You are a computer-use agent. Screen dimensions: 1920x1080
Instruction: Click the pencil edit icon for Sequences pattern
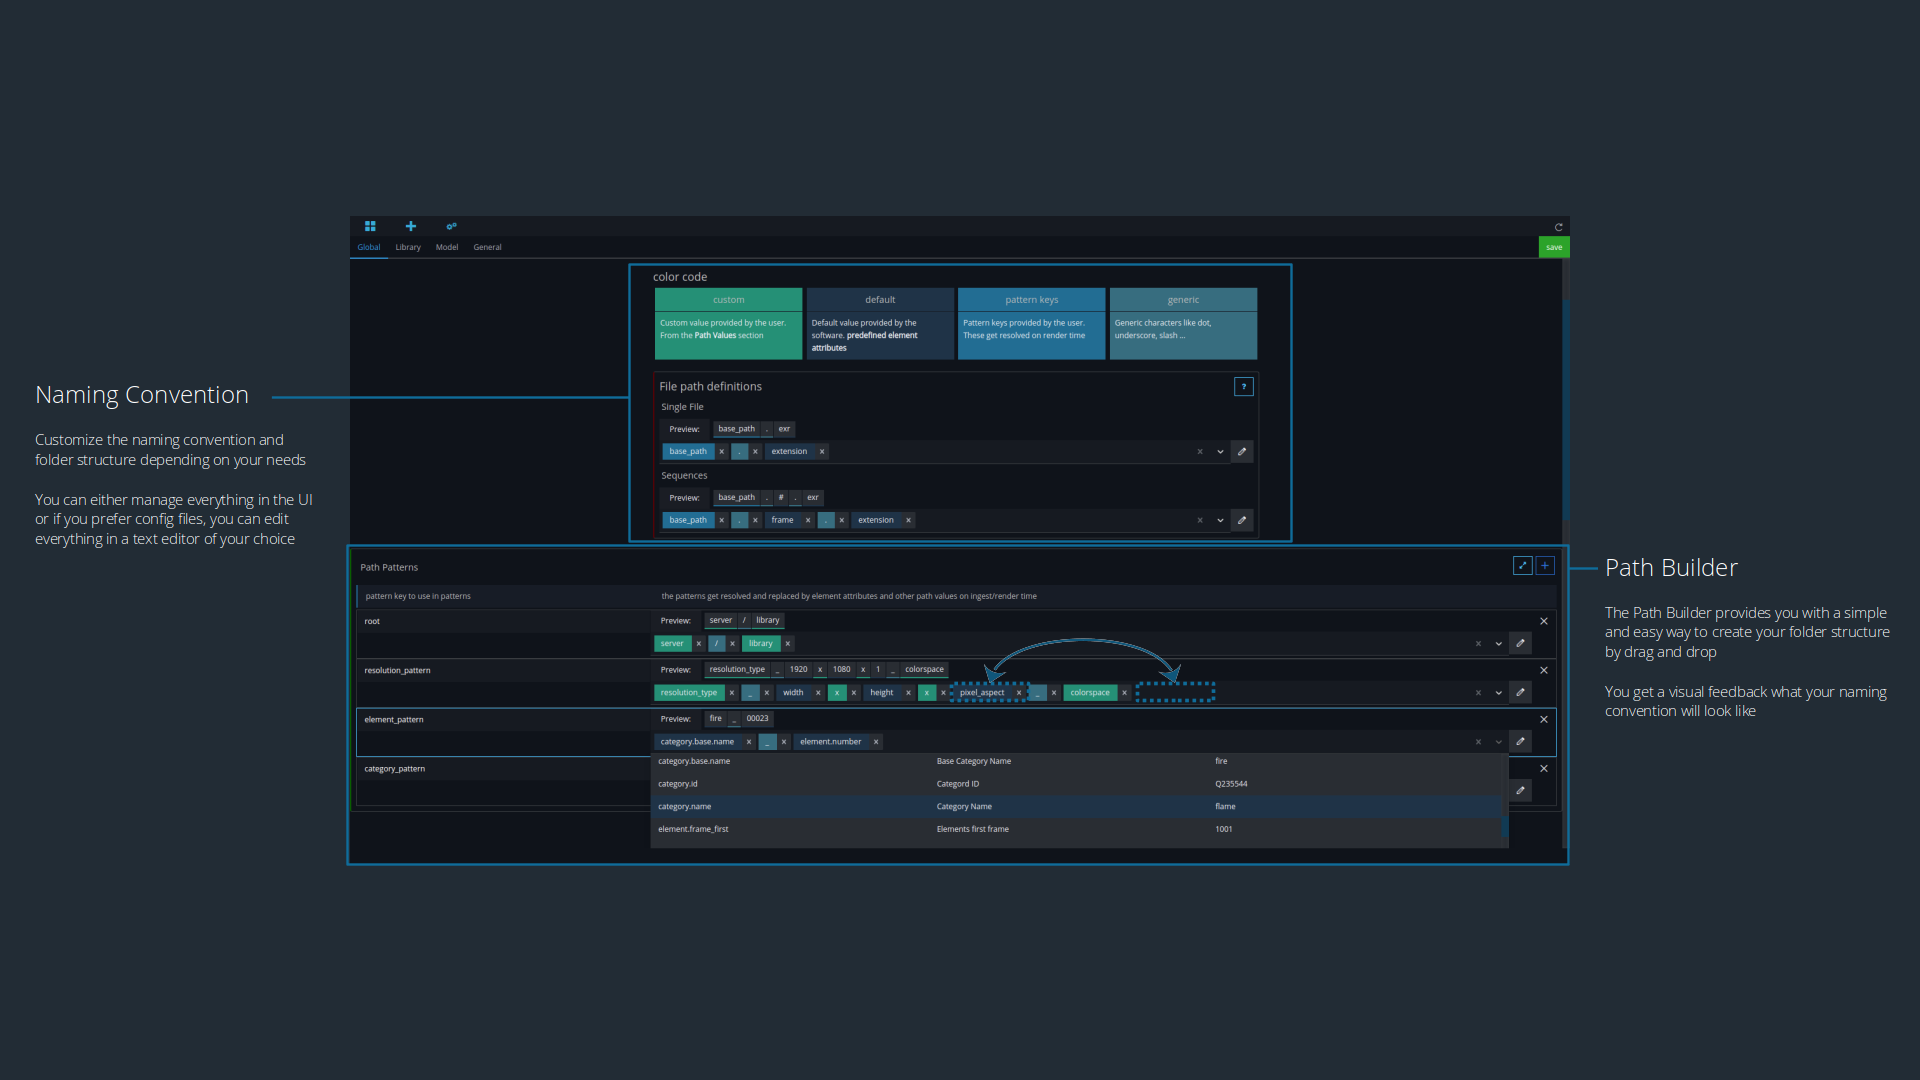(x=1242, y=520)
